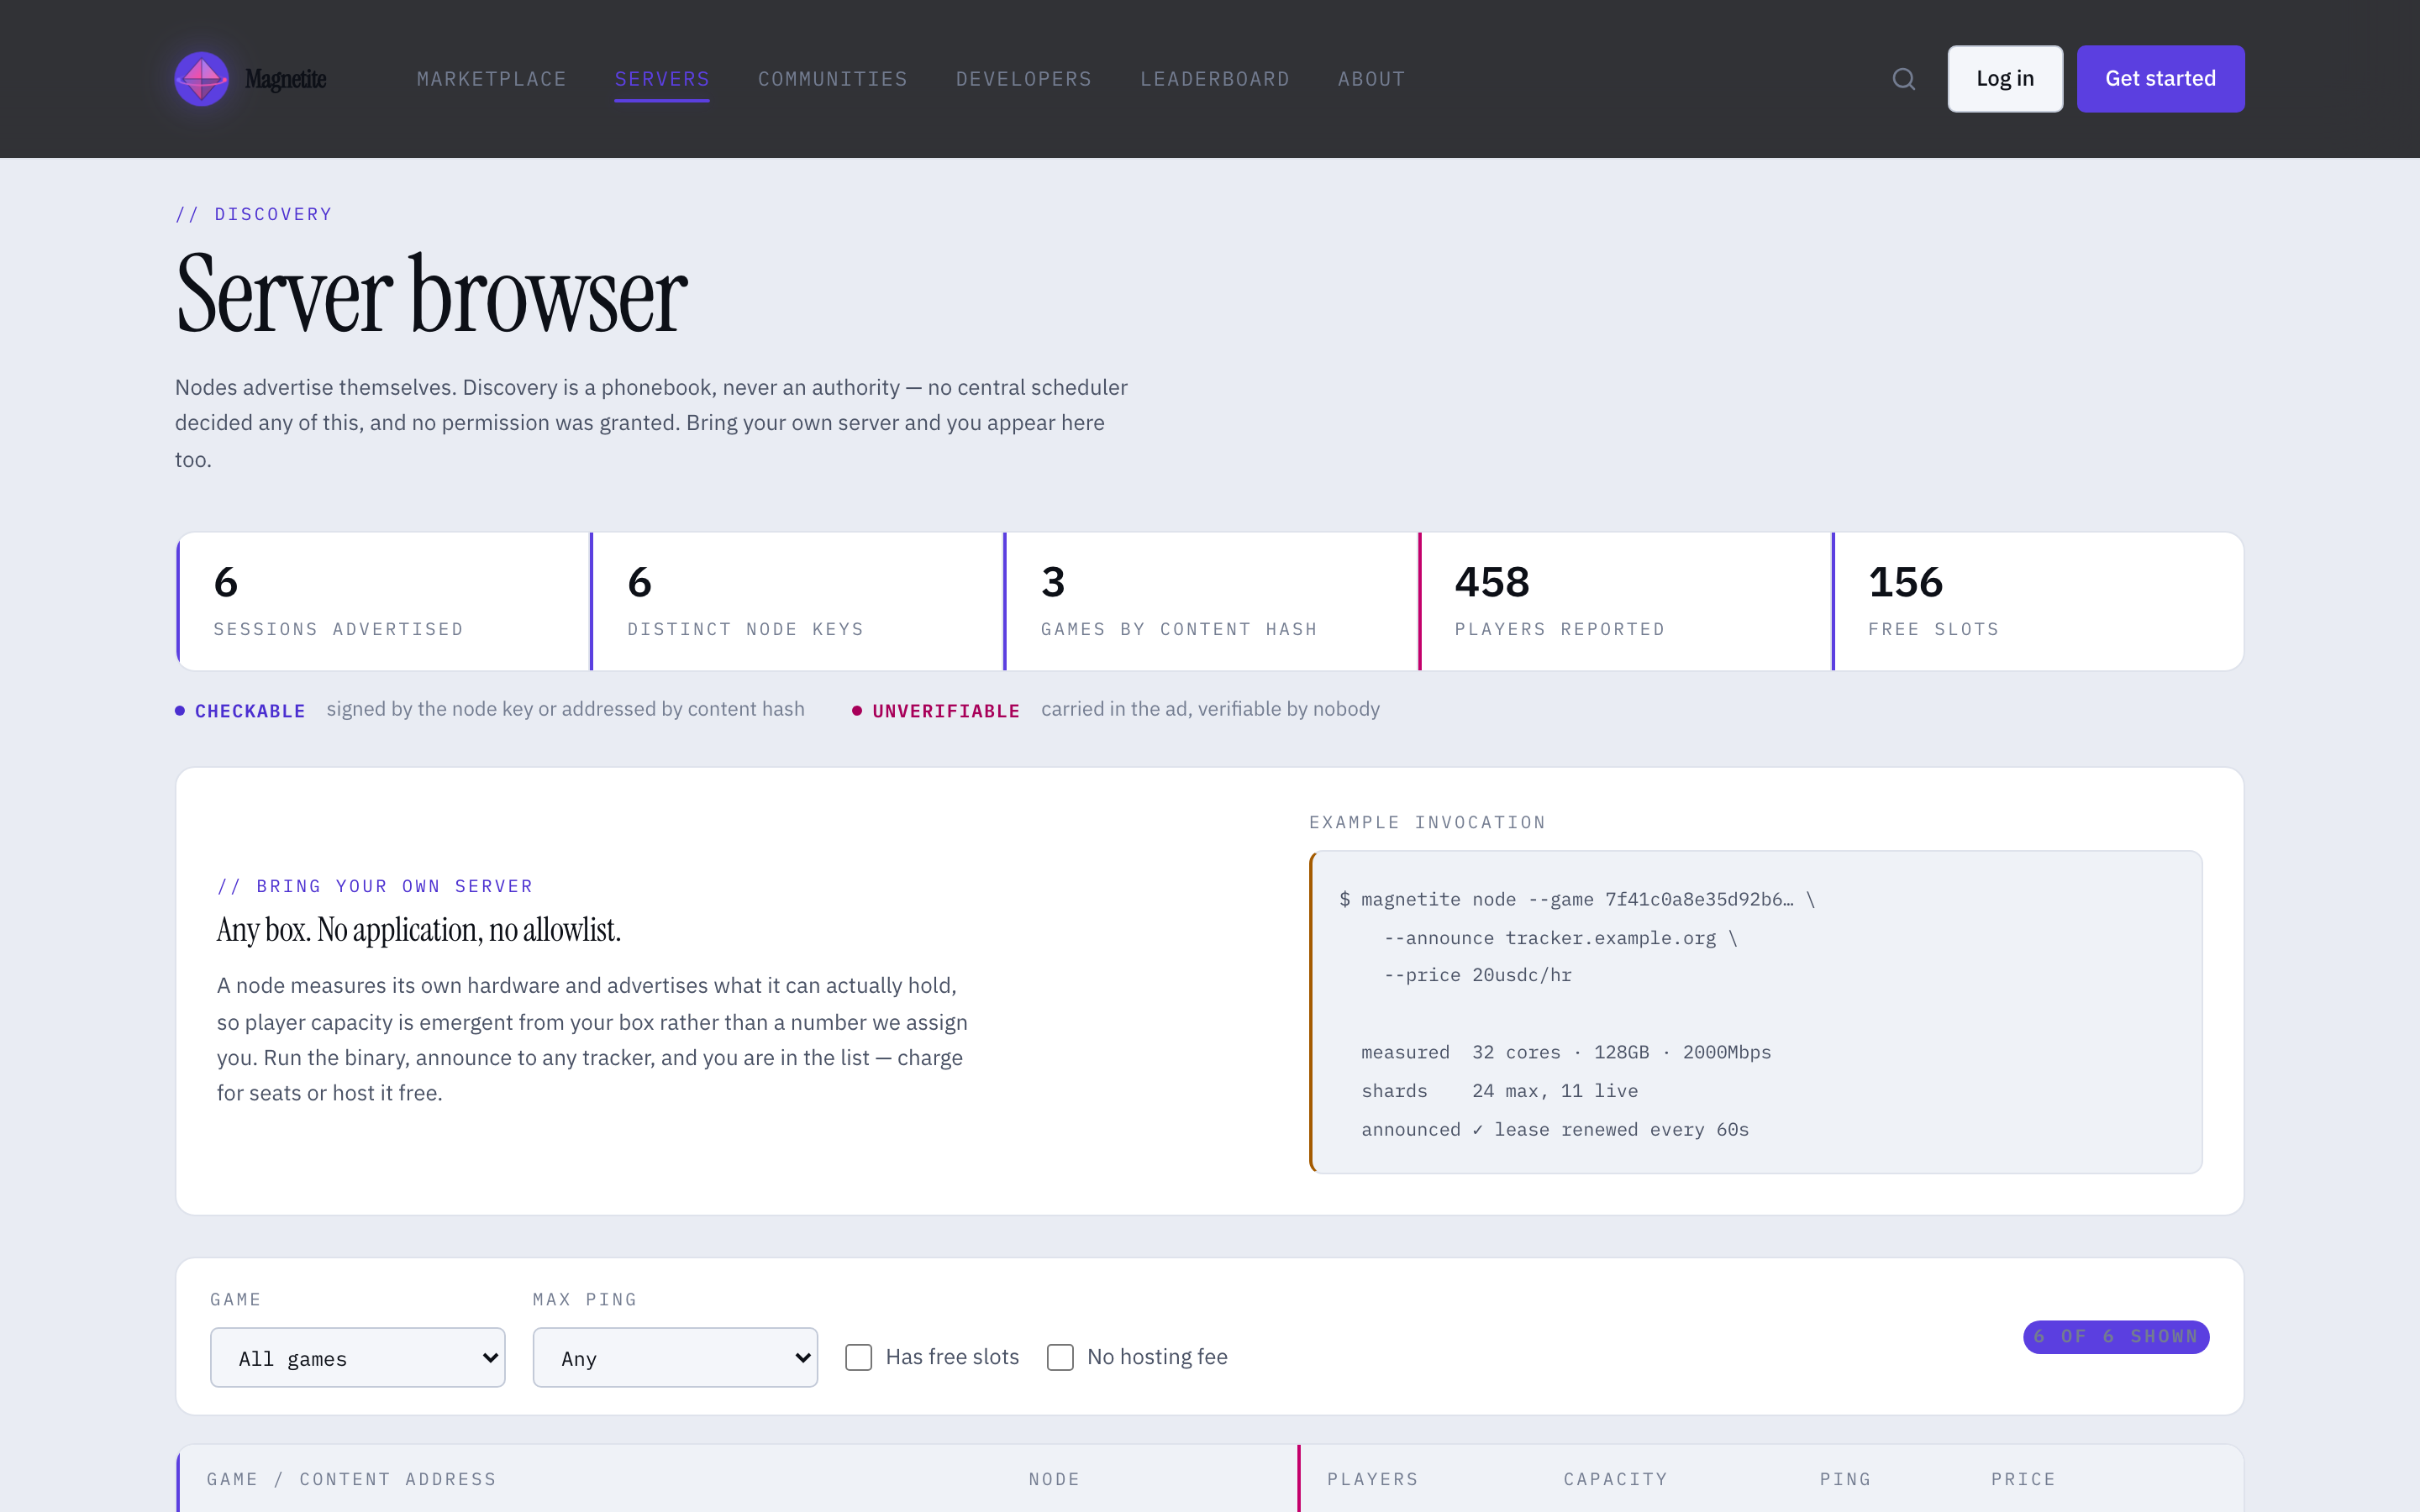The height and width of the screenshot is (1512, 2420).
Task: Open the Marketplace nav item
Action: pyautogui.click(x=491, y=79)
